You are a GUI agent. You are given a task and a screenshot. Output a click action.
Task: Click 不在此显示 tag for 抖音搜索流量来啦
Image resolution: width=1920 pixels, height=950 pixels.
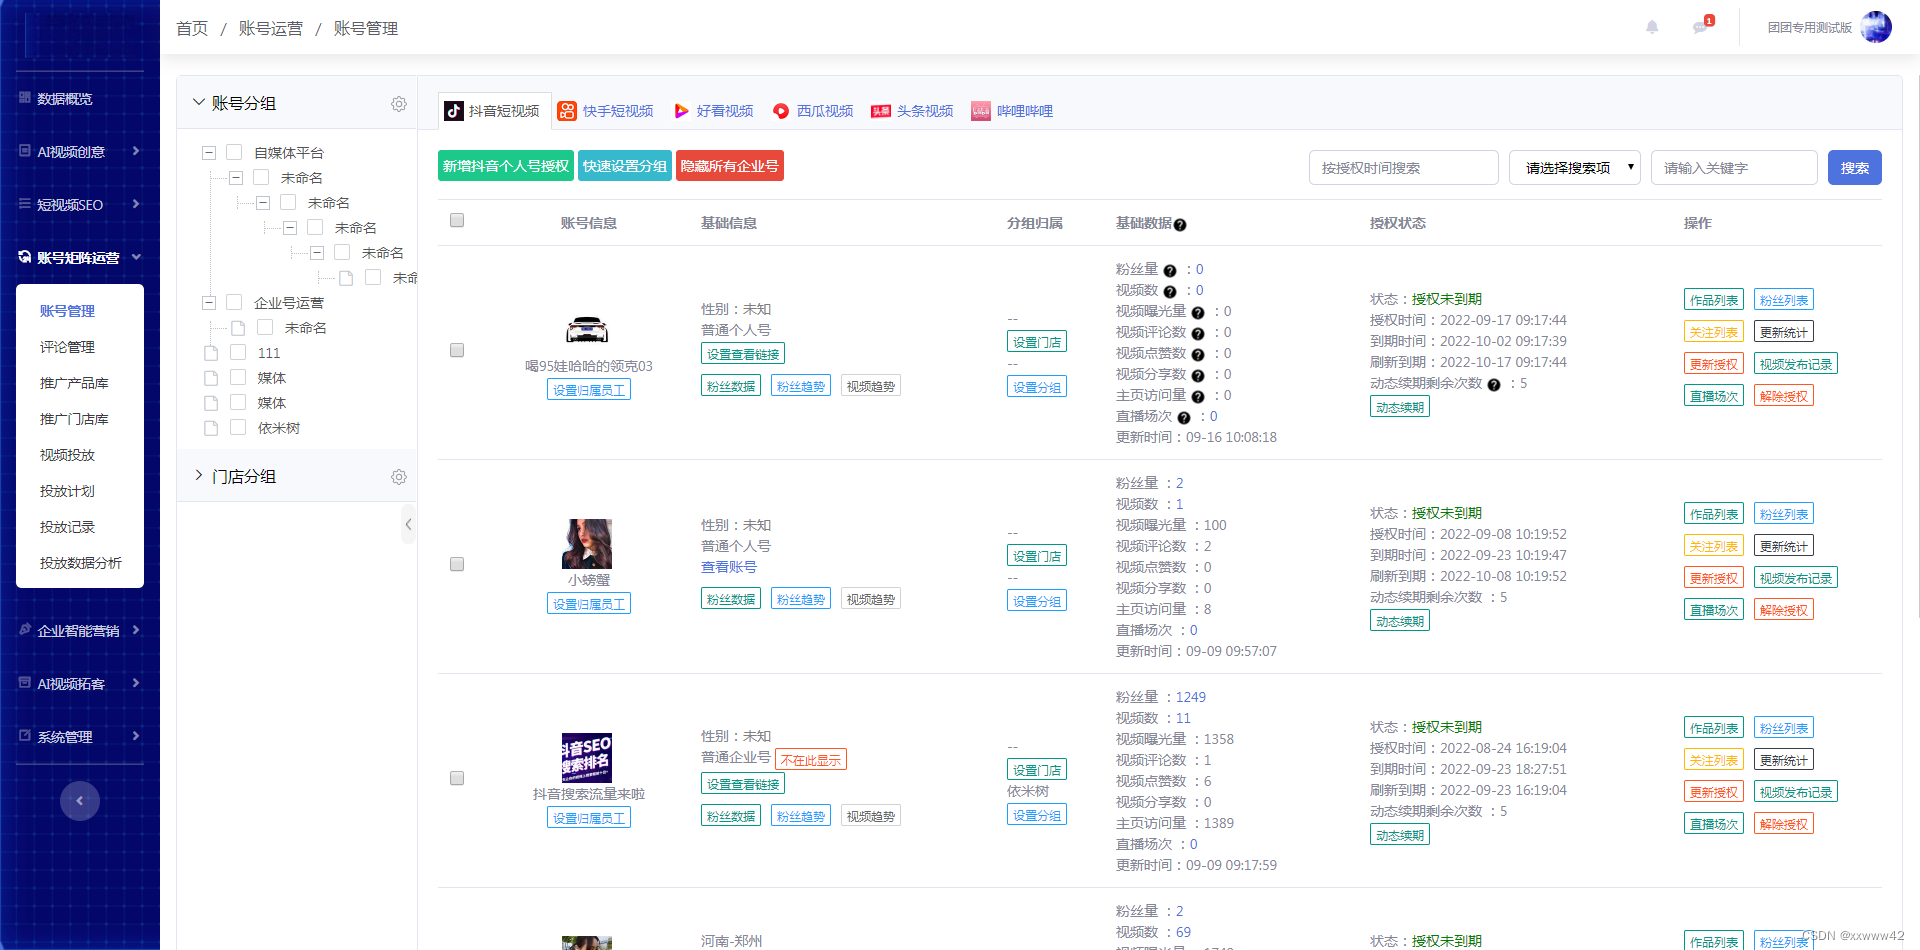click(x=811, y=760)
